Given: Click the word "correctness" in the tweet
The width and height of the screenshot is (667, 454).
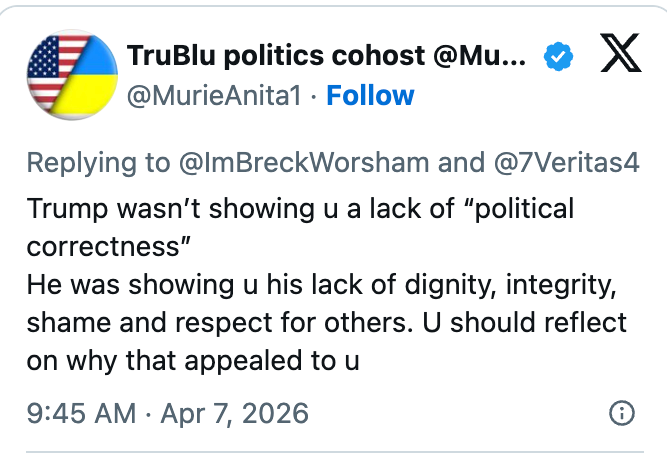Looking at the screenshot, I should (x=104, y=246).
